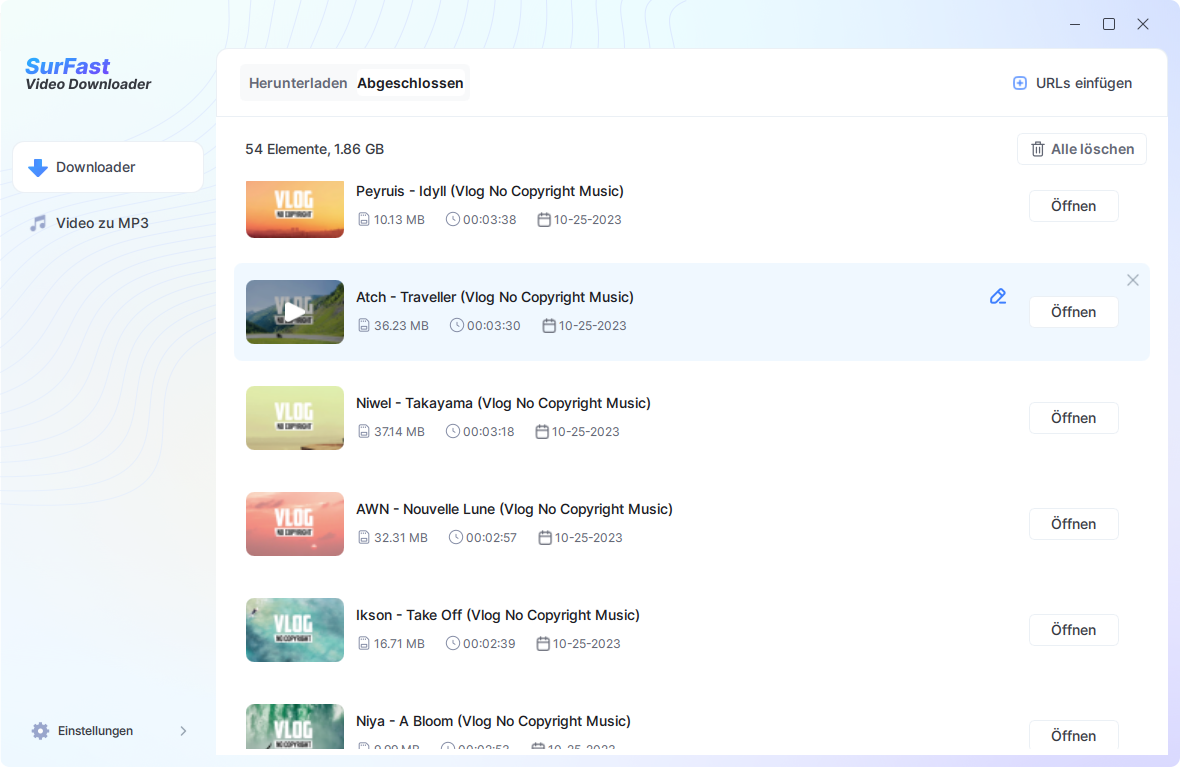Viewport: 1180px width, 767px height.
Task: Click the trash icon in Alle löschen
Action: point(1037,149)
